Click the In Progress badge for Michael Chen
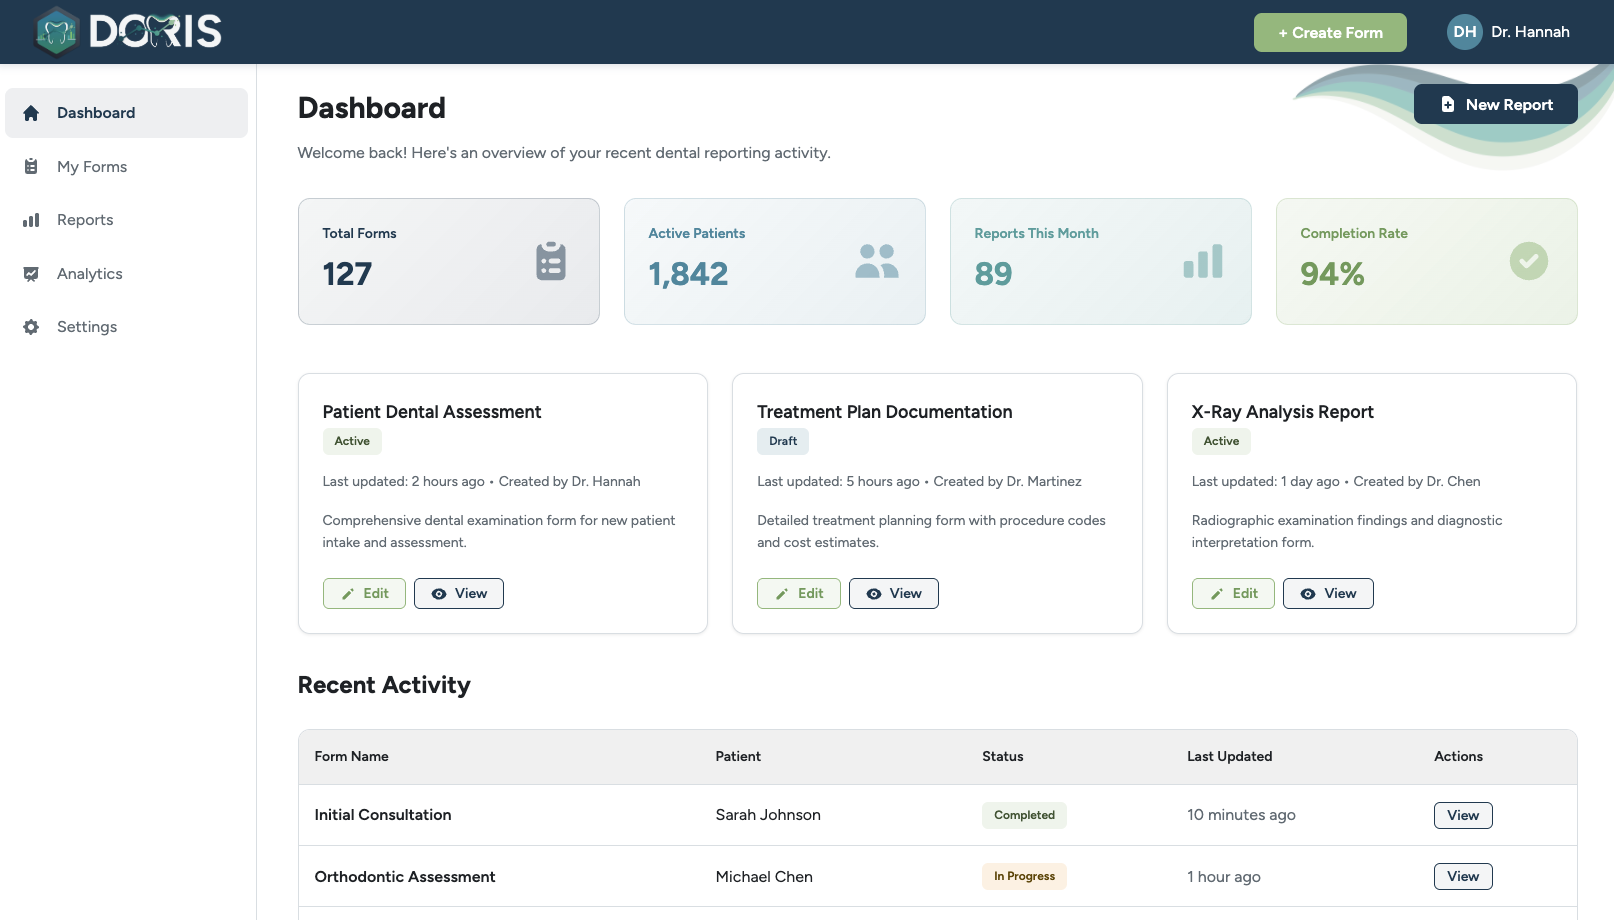The height and width of the screenshot is (920, 1614). pyautogui.click(x=1024, y=876)
